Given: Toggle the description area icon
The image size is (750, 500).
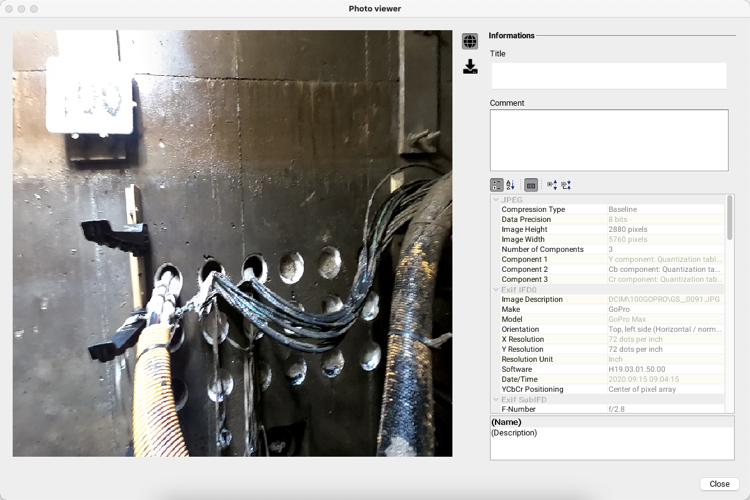Looking at the screenshot, I should coord(531,185).
